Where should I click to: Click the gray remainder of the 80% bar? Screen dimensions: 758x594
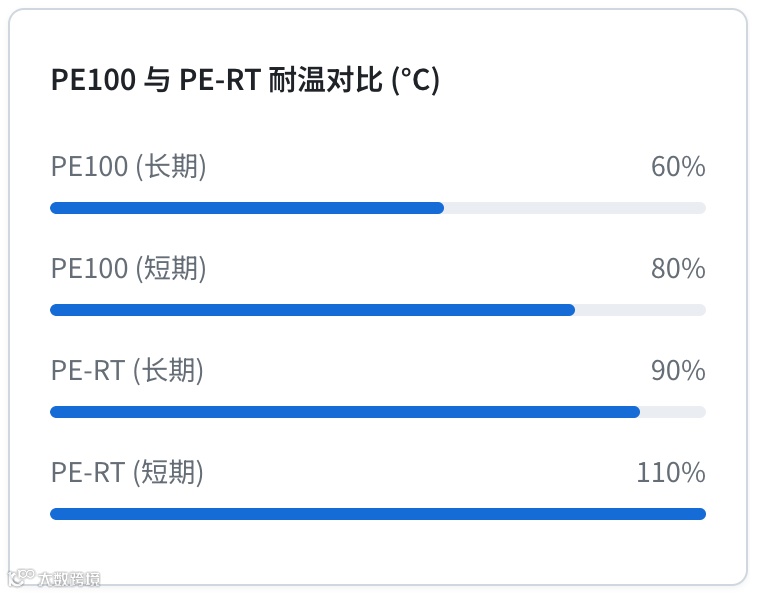pyautogui.click(x=640, y=310)
